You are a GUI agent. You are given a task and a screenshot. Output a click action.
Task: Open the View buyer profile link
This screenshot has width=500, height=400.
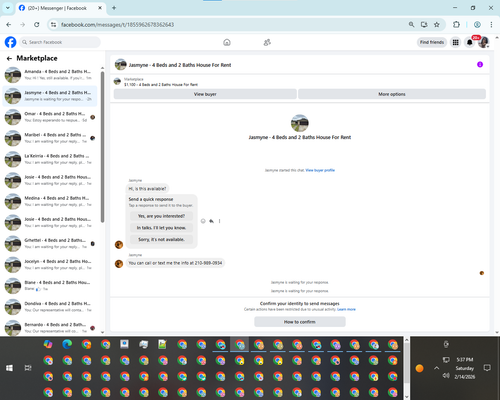click(320, 170)
